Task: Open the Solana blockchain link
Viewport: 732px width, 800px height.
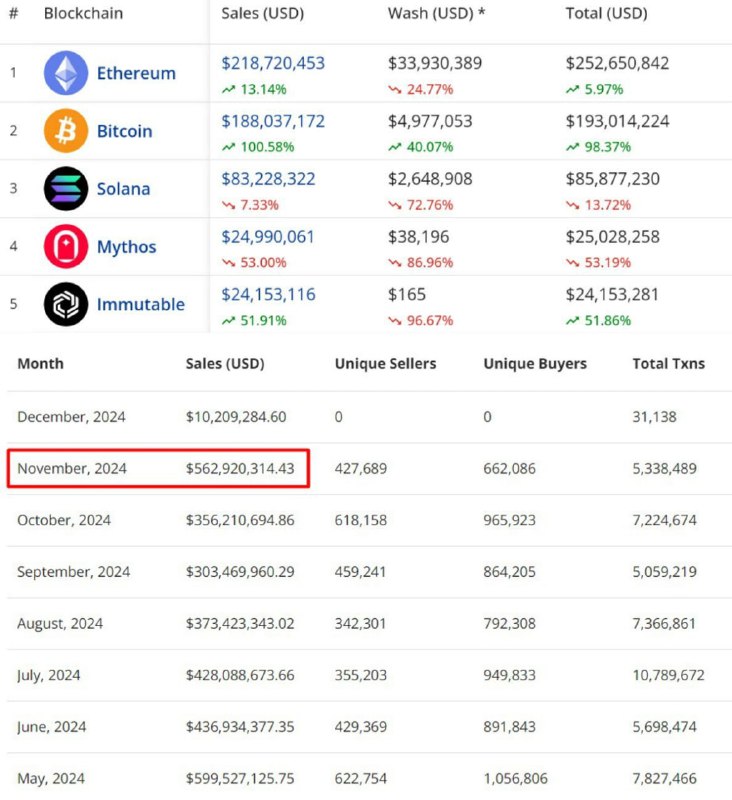Action: pyautogui.click(x=123, y=189)
